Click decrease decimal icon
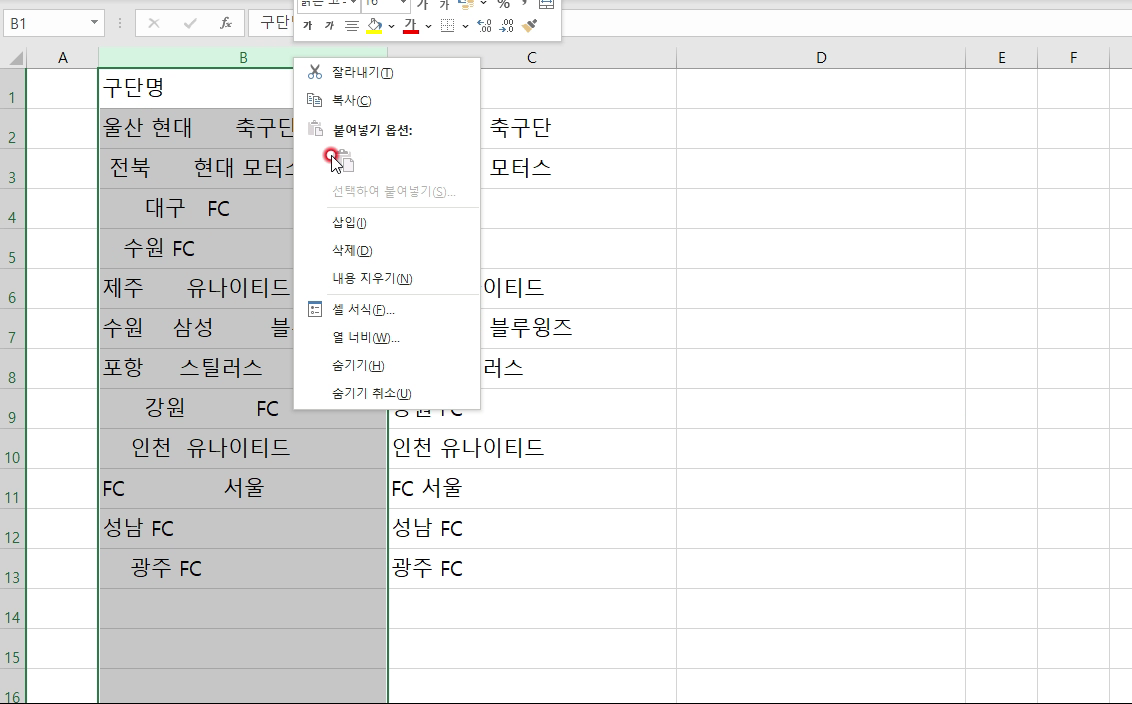 click(x=507, y=26)
